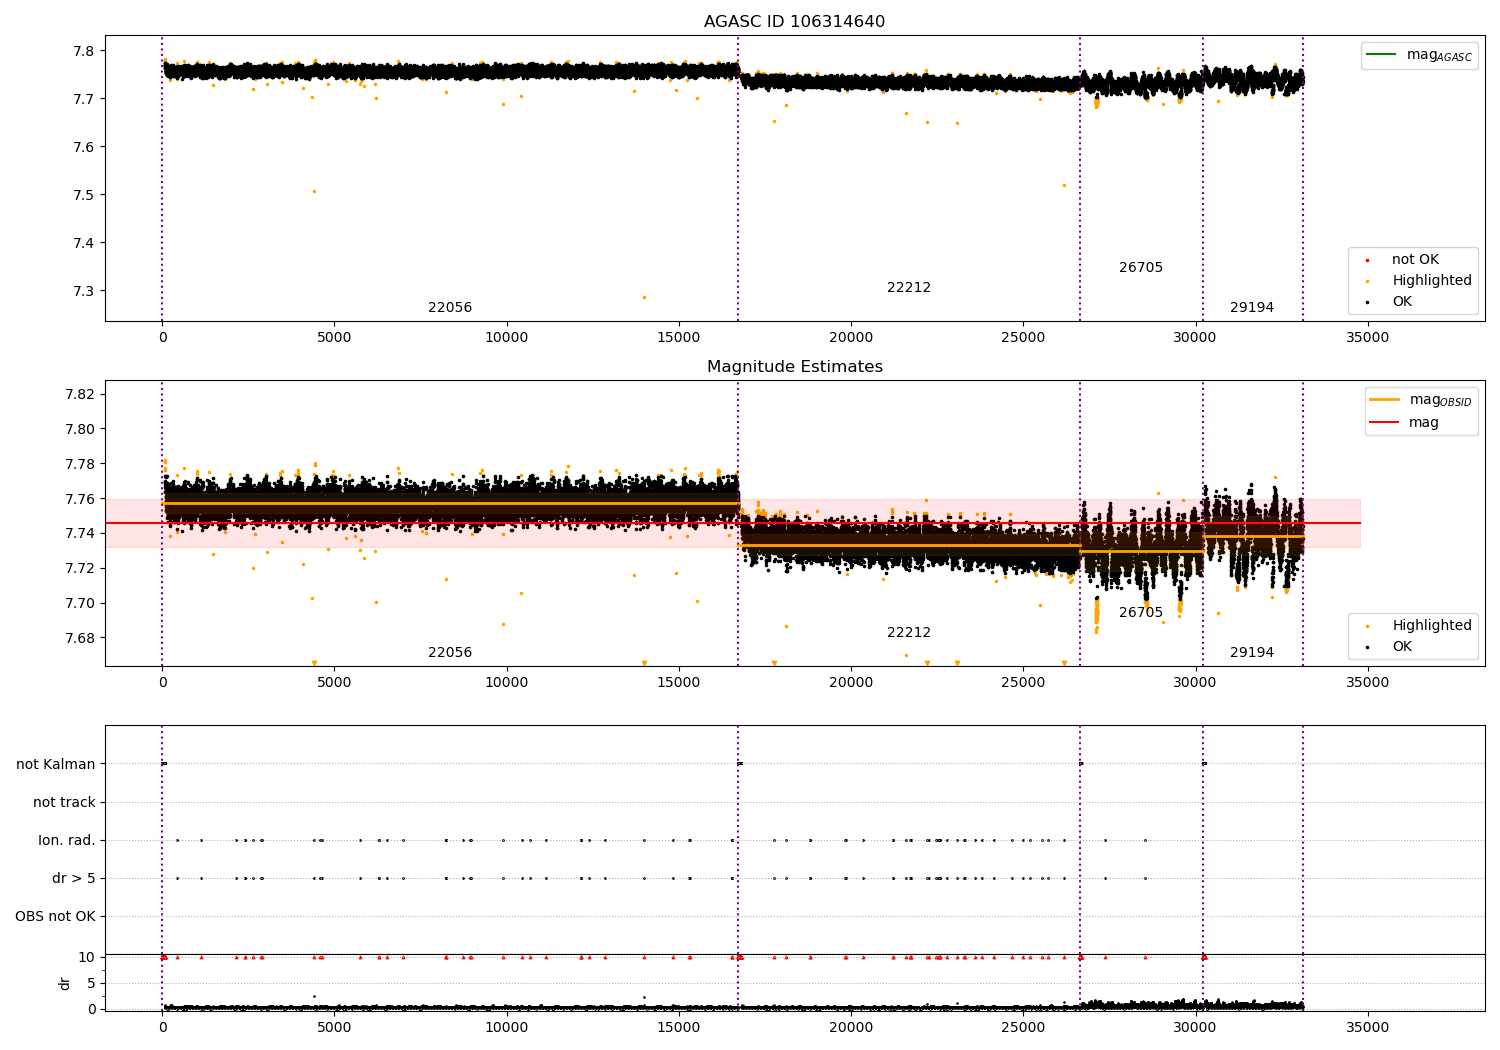
Task: Click the "not Kalman" row label
Action: [x=56, y=764]
